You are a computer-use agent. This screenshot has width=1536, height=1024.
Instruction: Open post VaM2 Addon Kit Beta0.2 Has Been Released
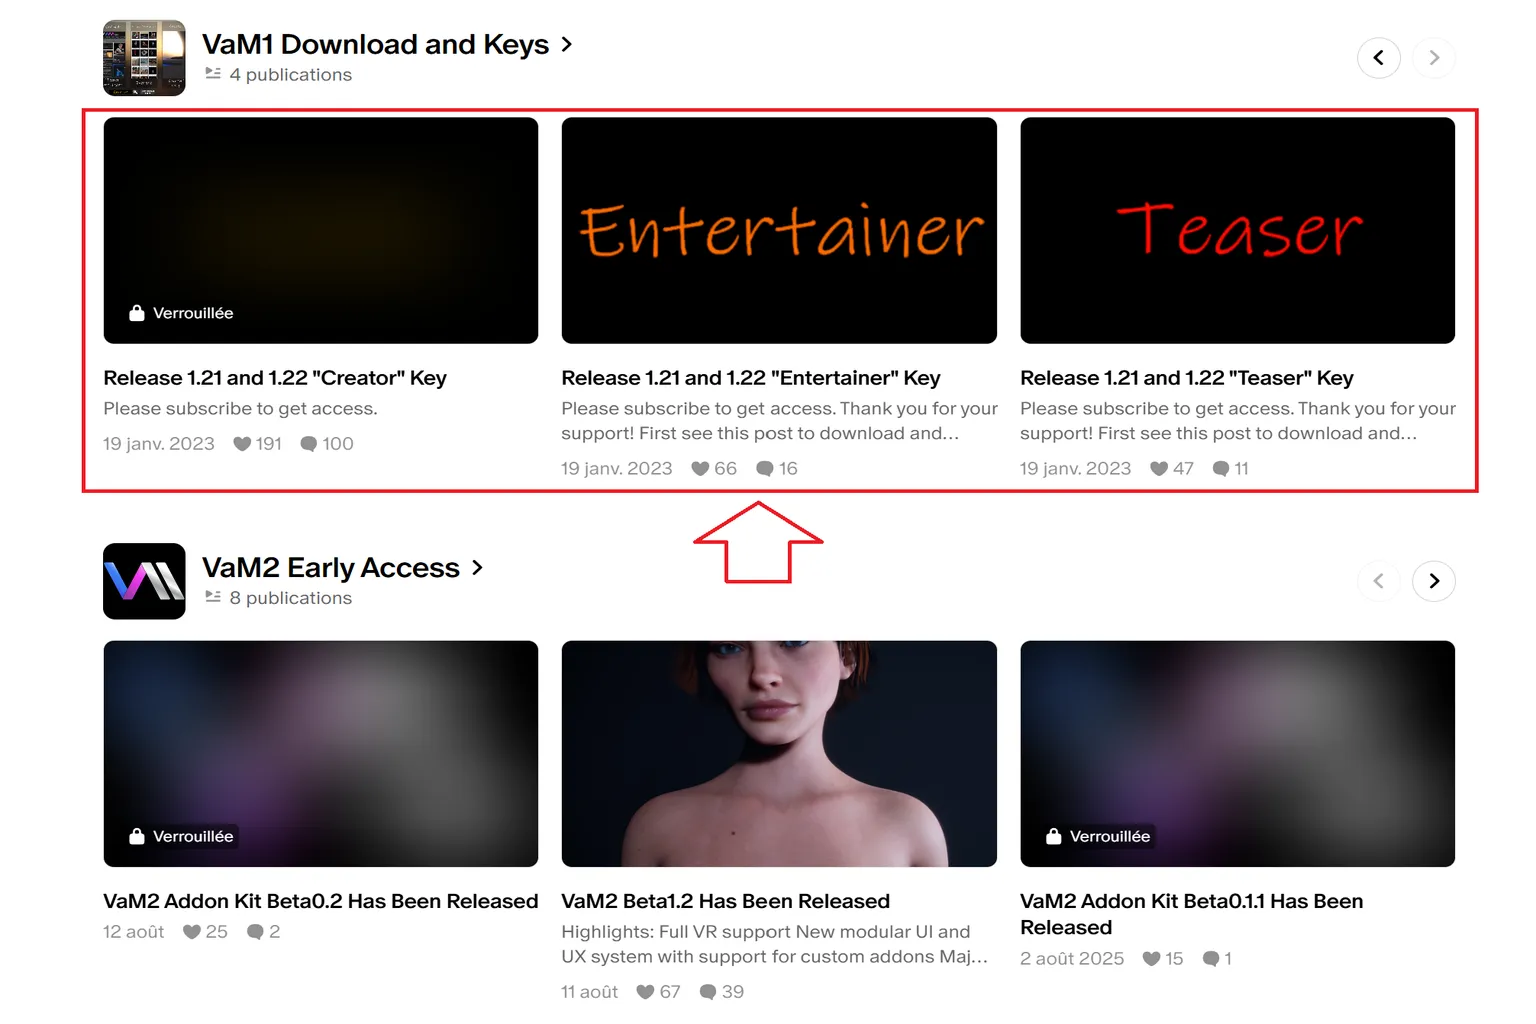pos(321,901)
